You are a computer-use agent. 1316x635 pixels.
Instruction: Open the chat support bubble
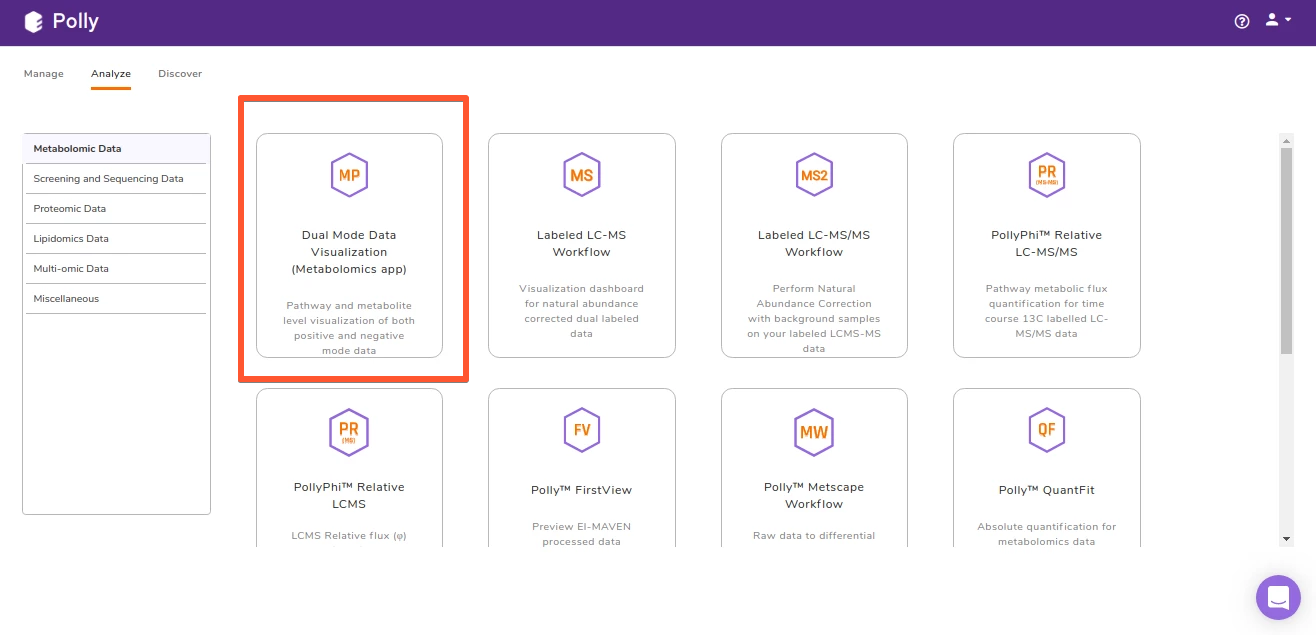pos(1278,597)
